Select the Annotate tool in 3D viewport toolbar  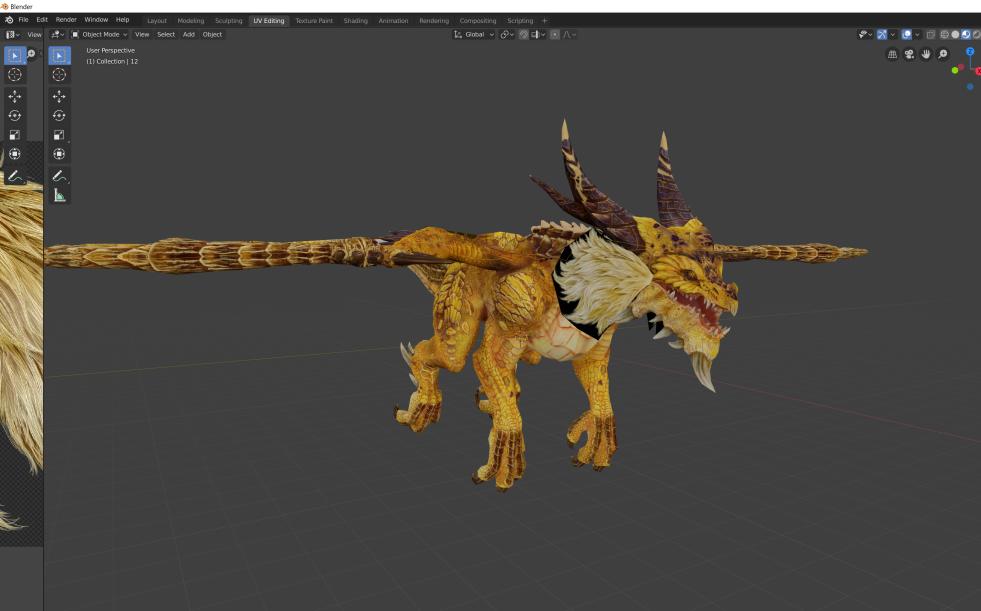tap(59, 176)
